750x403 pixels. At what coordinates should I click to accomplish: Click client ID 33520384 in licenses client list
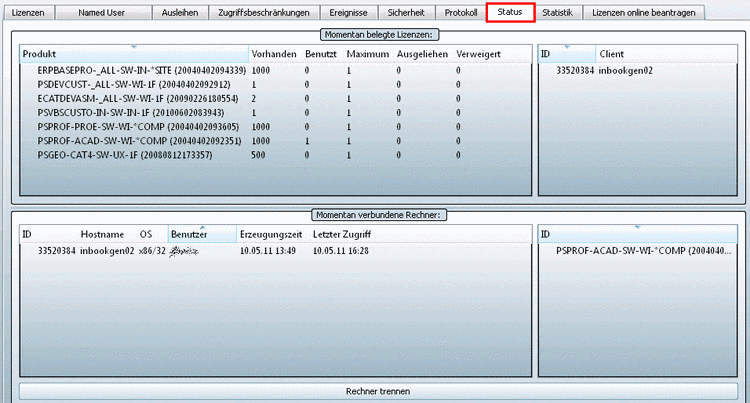tap(575, 70)
